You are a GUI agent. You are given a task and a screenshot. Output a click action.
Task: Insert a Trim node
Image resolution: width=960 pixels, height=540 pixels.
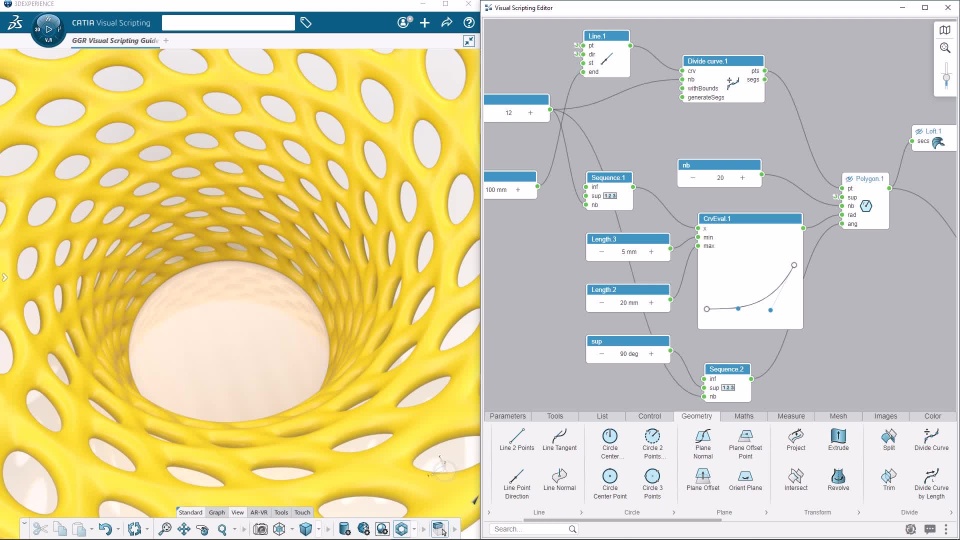pos(889,480)
